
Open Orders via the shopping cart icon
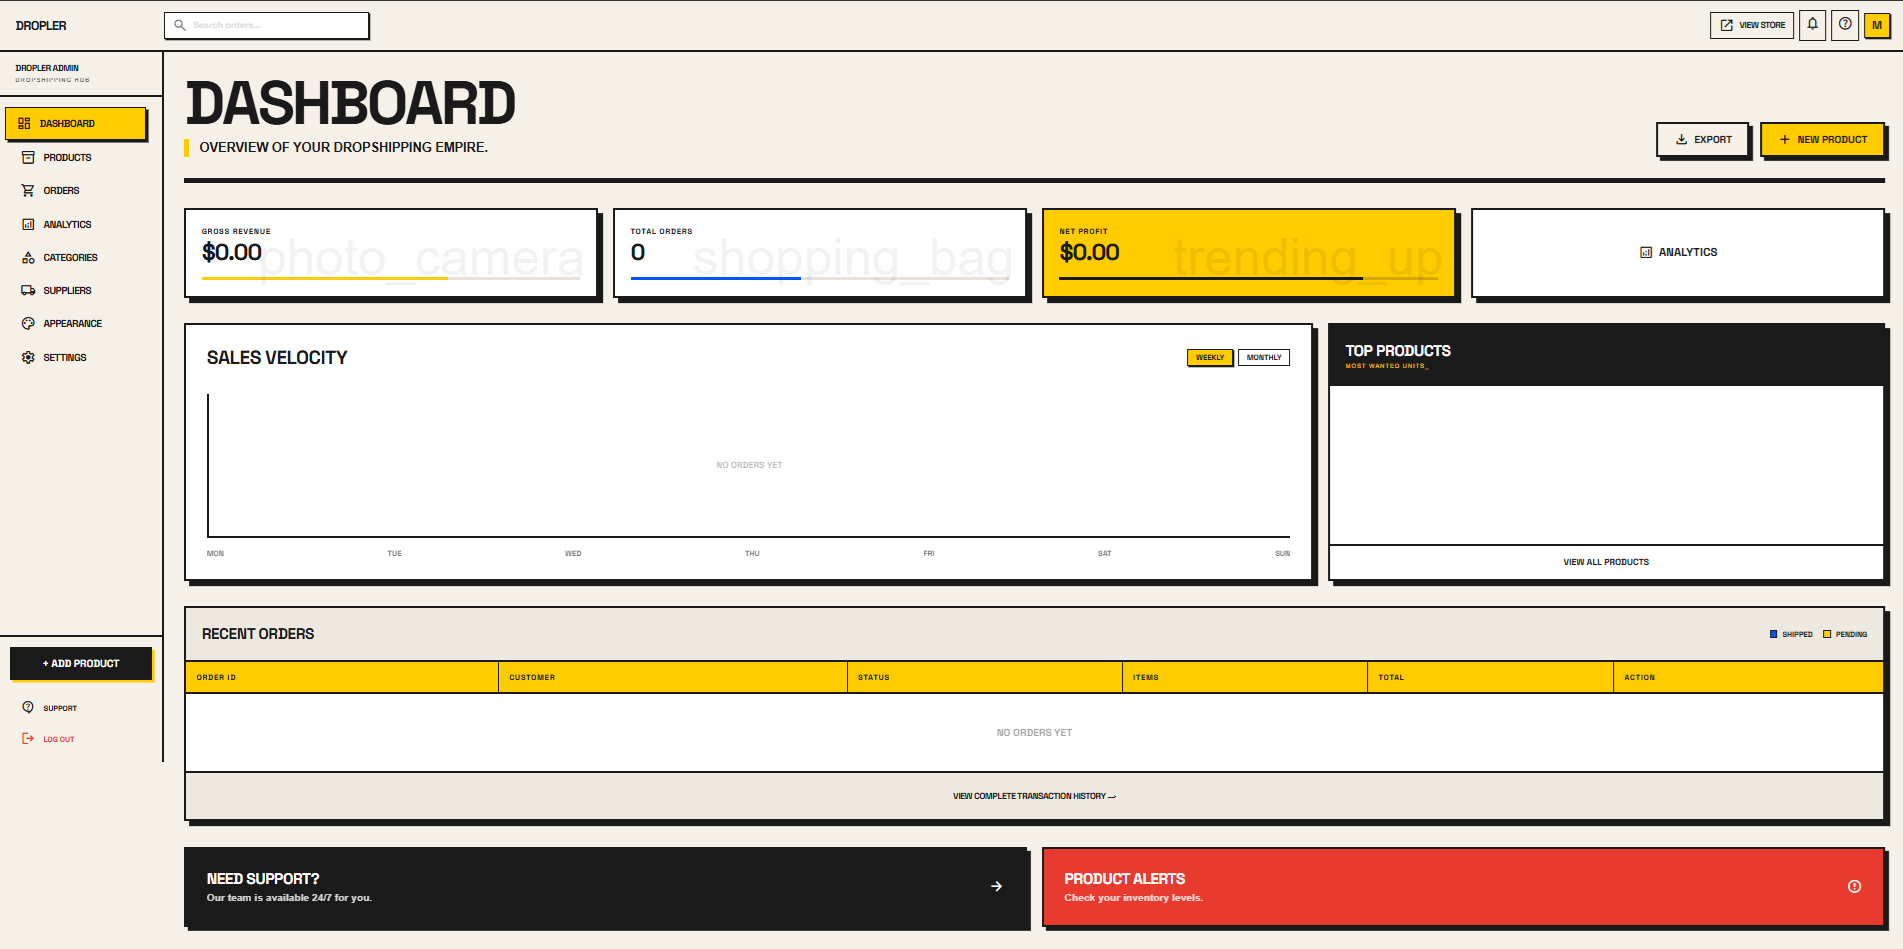click(28, 190)
